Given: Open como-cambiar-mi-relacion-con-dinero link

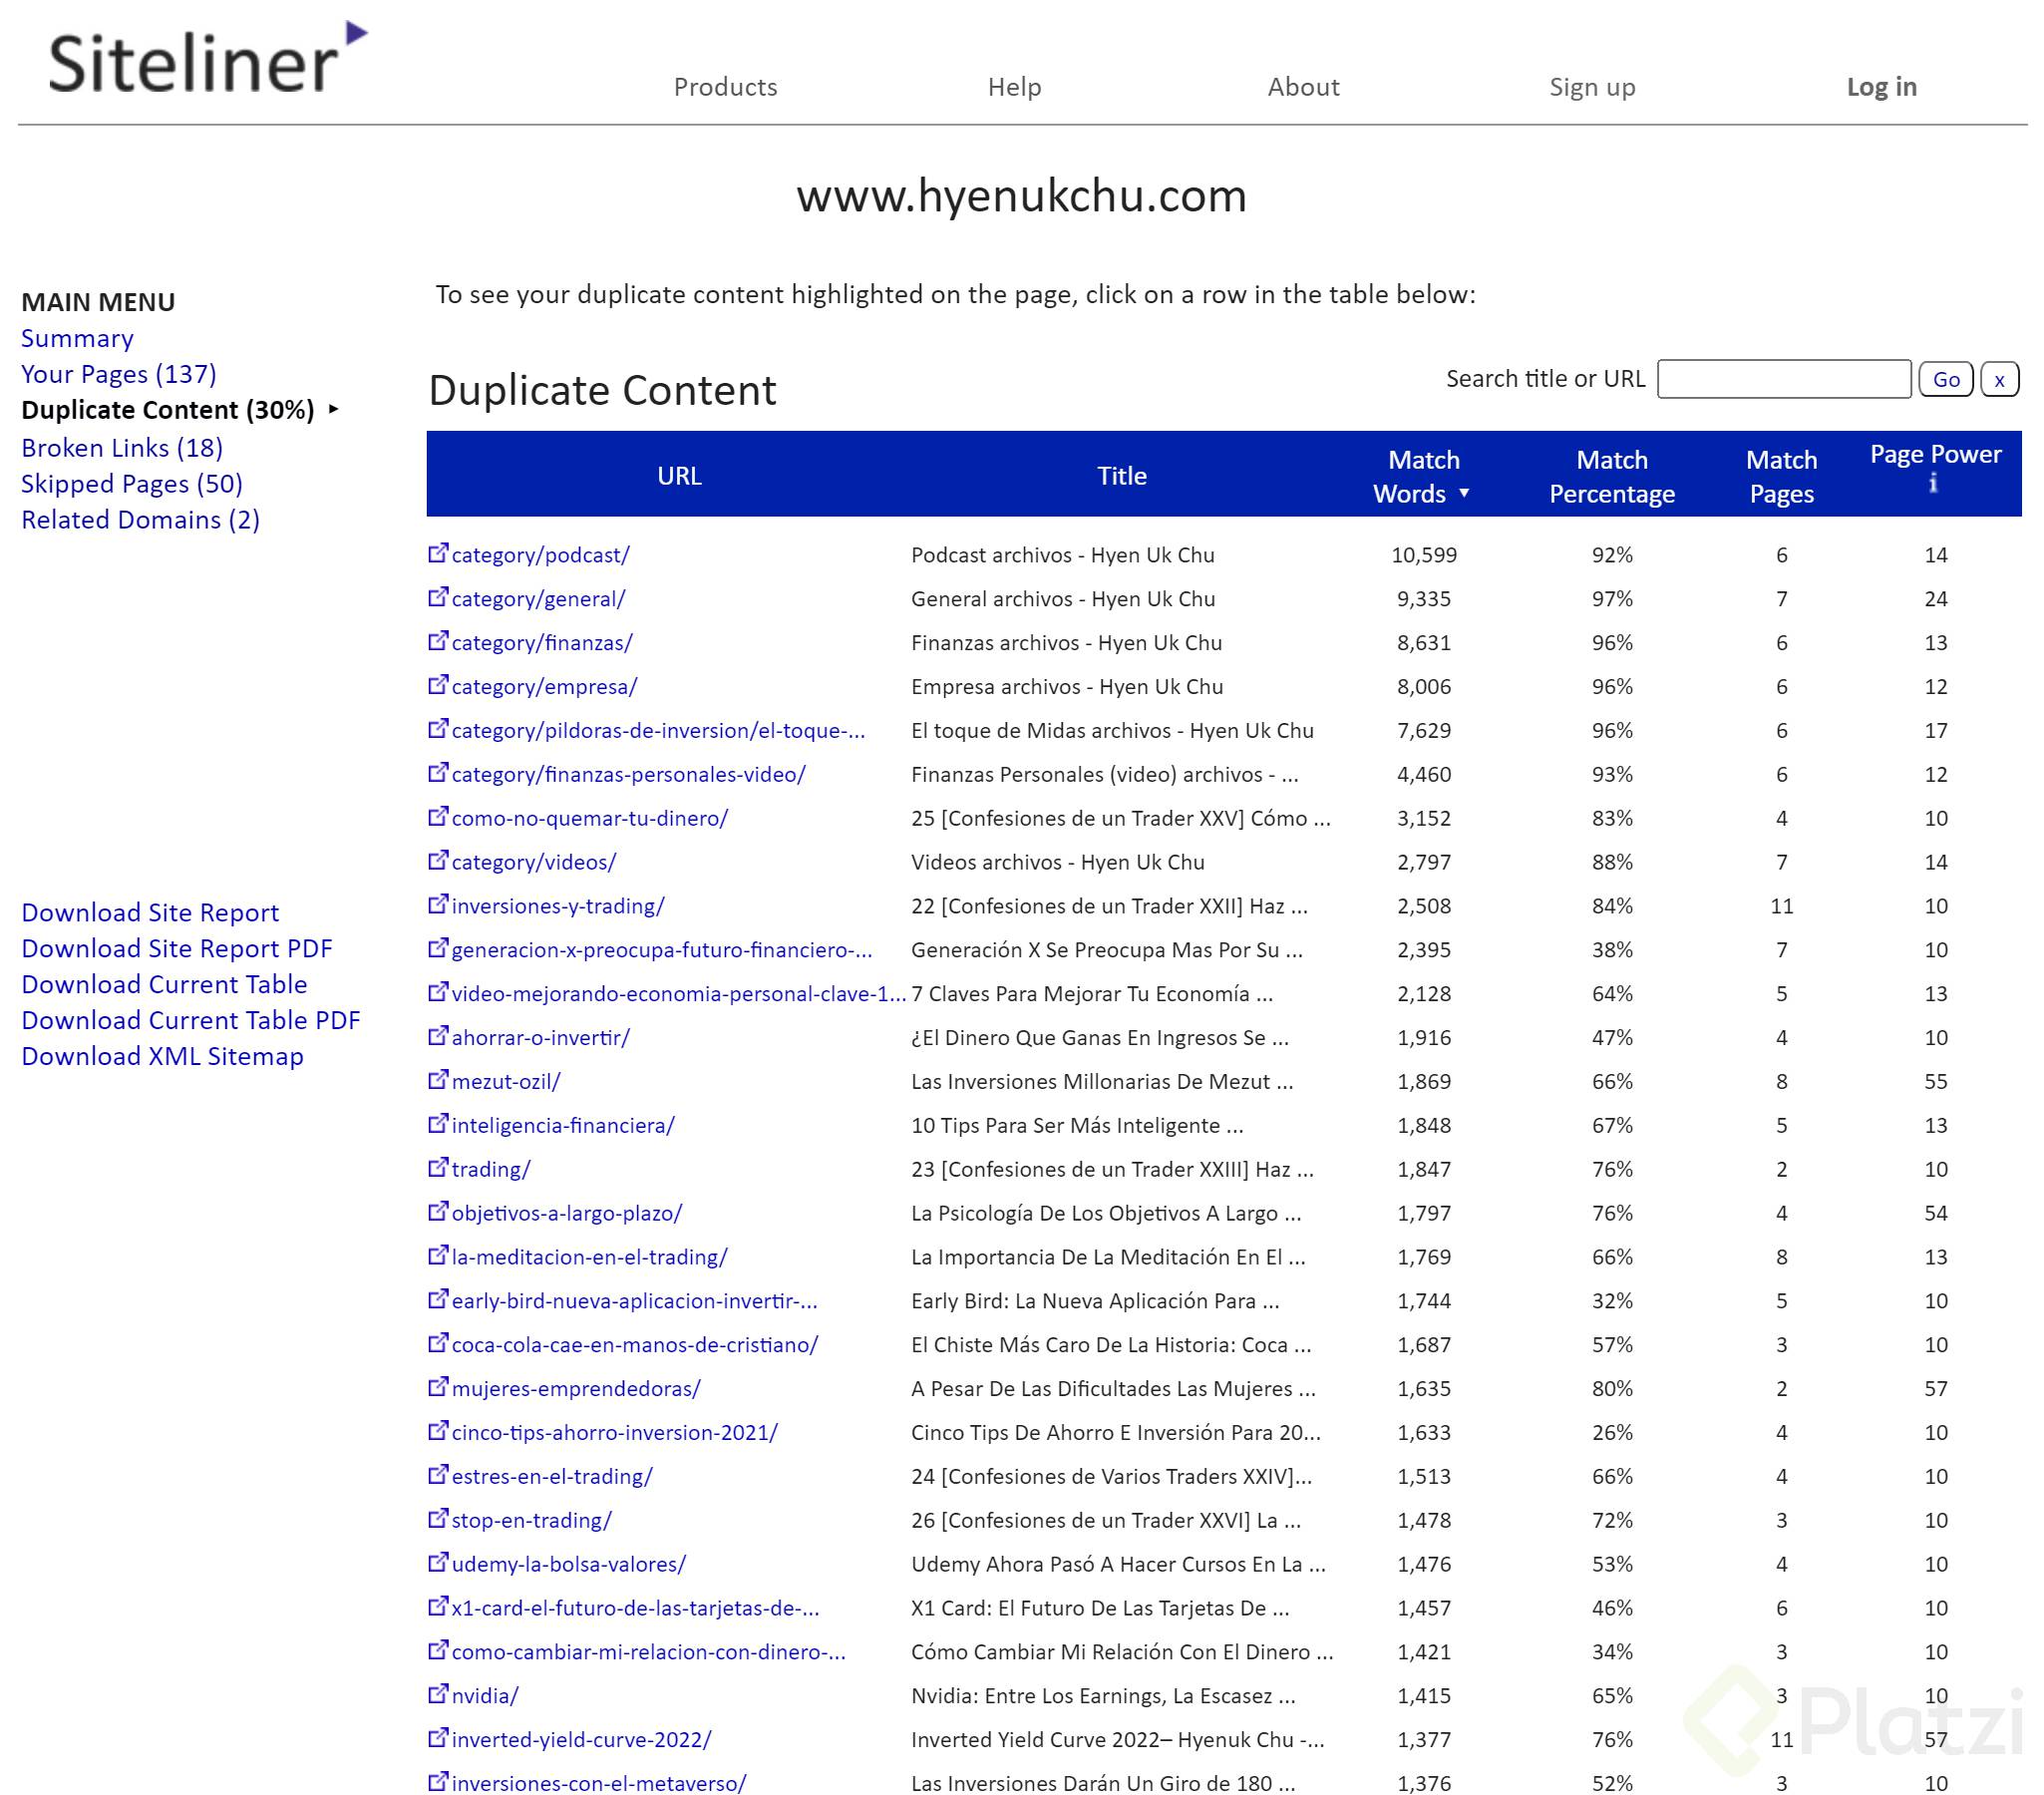Looking at the screenshot, I should (648, 1652).
